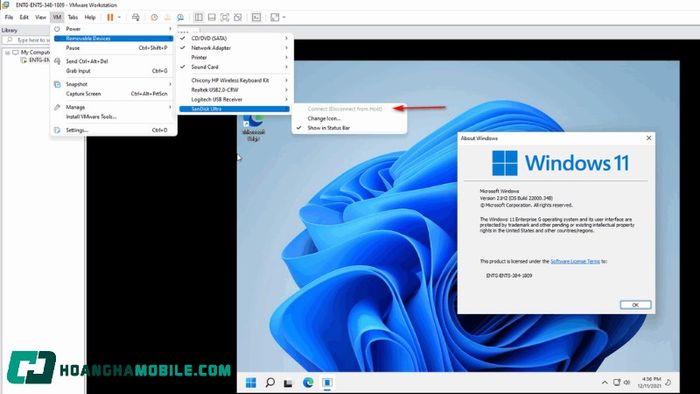The image size is (700, 394).
Task: Open the Tabs menu
Action: point(73,17)
